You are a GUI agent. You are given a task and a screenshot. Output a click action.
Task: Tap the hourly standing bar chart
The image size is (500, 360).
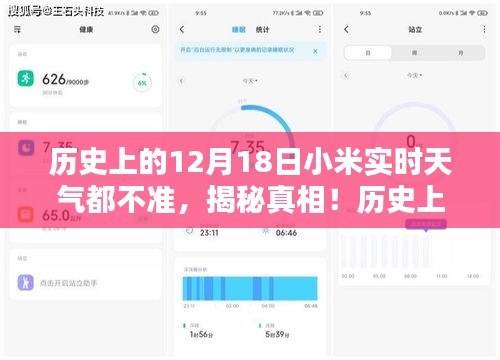(412, 252)
